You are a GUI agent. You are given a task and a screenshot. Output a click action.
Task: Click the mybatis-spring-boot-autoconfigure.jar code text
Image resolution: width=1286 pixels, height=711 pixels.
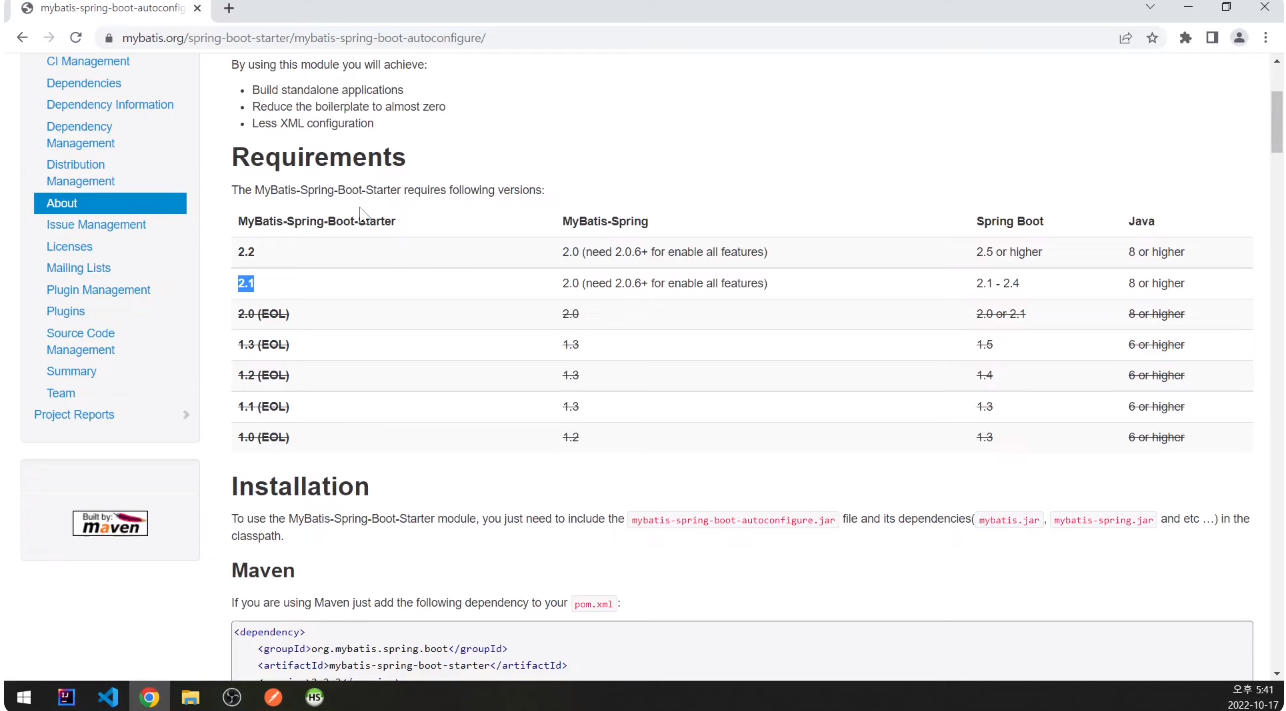click(733, 520)
